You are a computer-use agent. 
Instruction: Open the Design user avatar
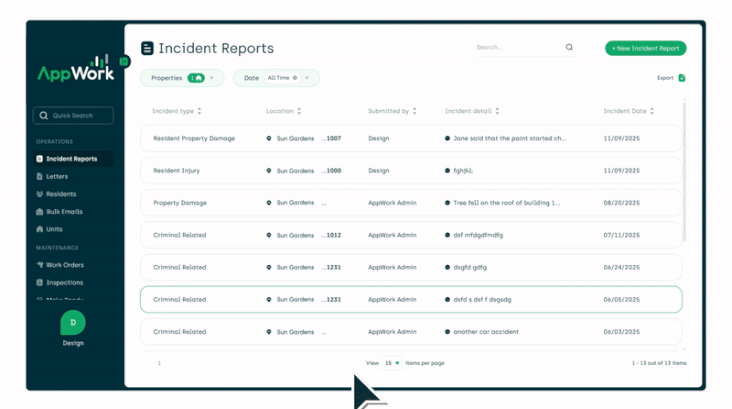coord(73,323)
